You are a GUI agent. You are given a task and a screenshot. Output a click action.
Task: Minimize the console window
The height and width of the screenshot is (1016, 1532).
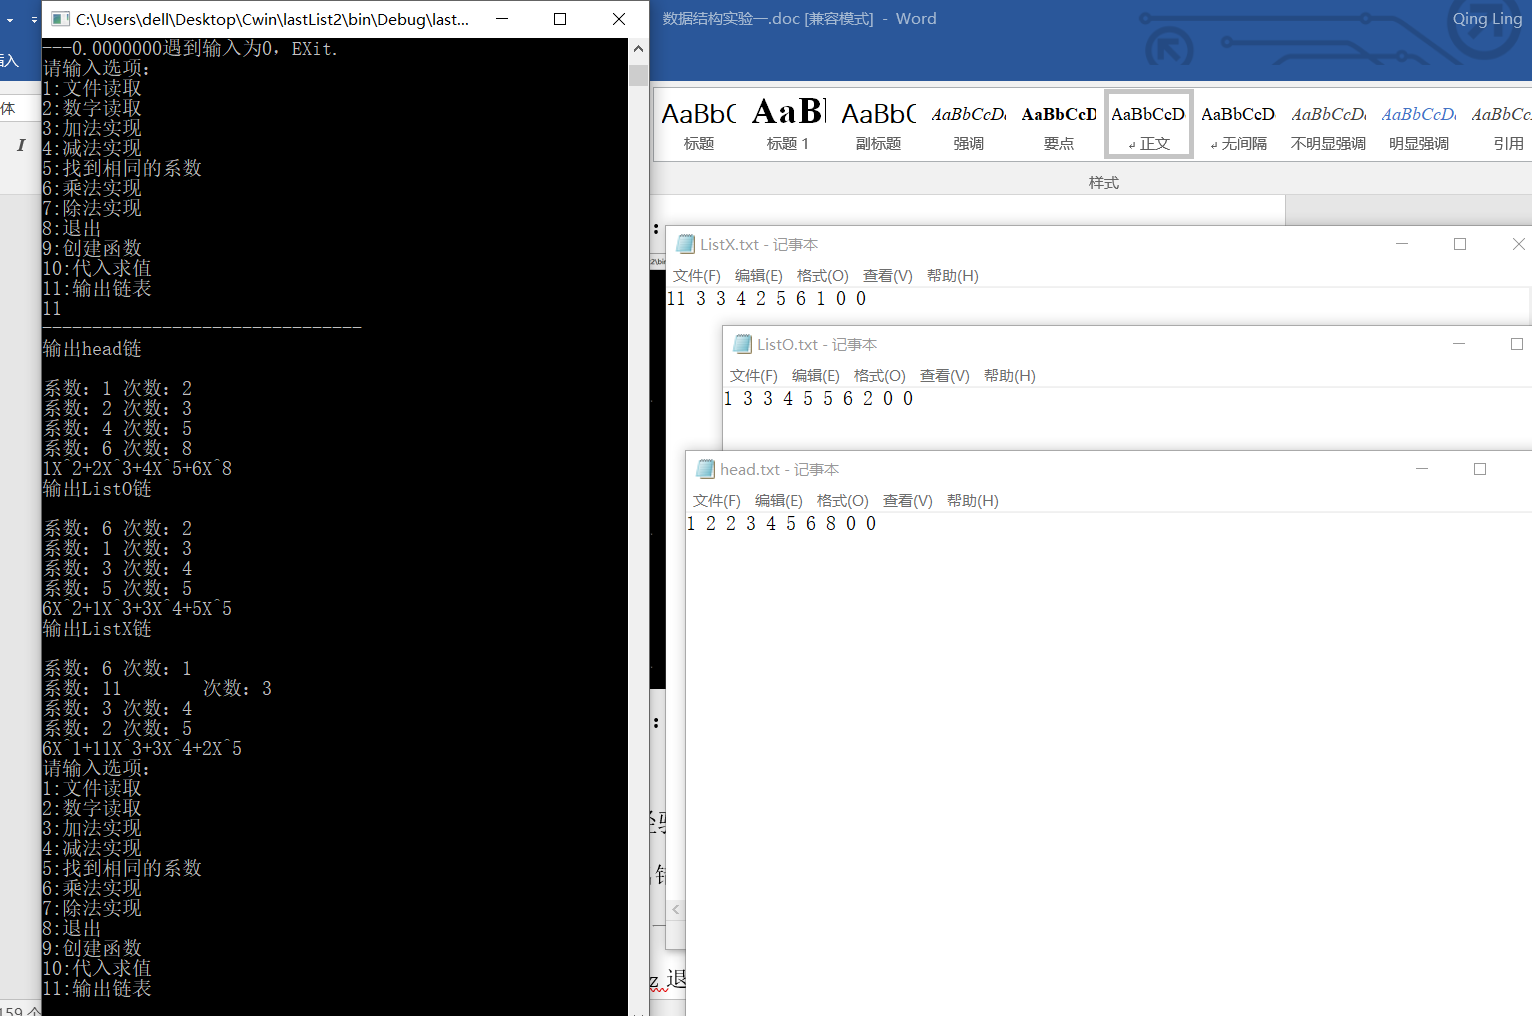pos(501,19)
